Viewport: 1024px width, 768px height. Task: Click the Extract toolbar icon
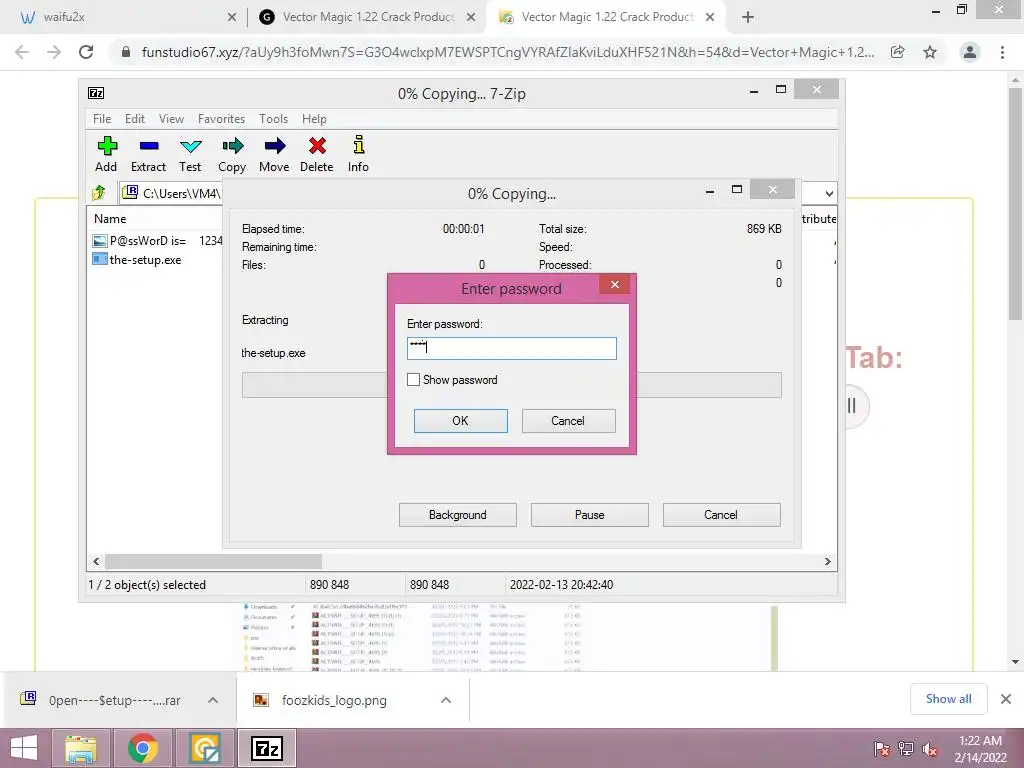(x=149, y=146)
